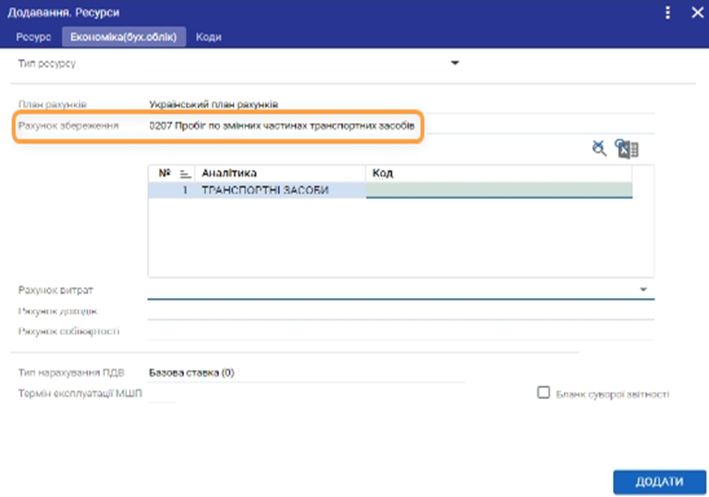This screenshot has height=497, width=709.
Task: Select the Економіка(бух.облік) tab
Action: coord(124,37)
